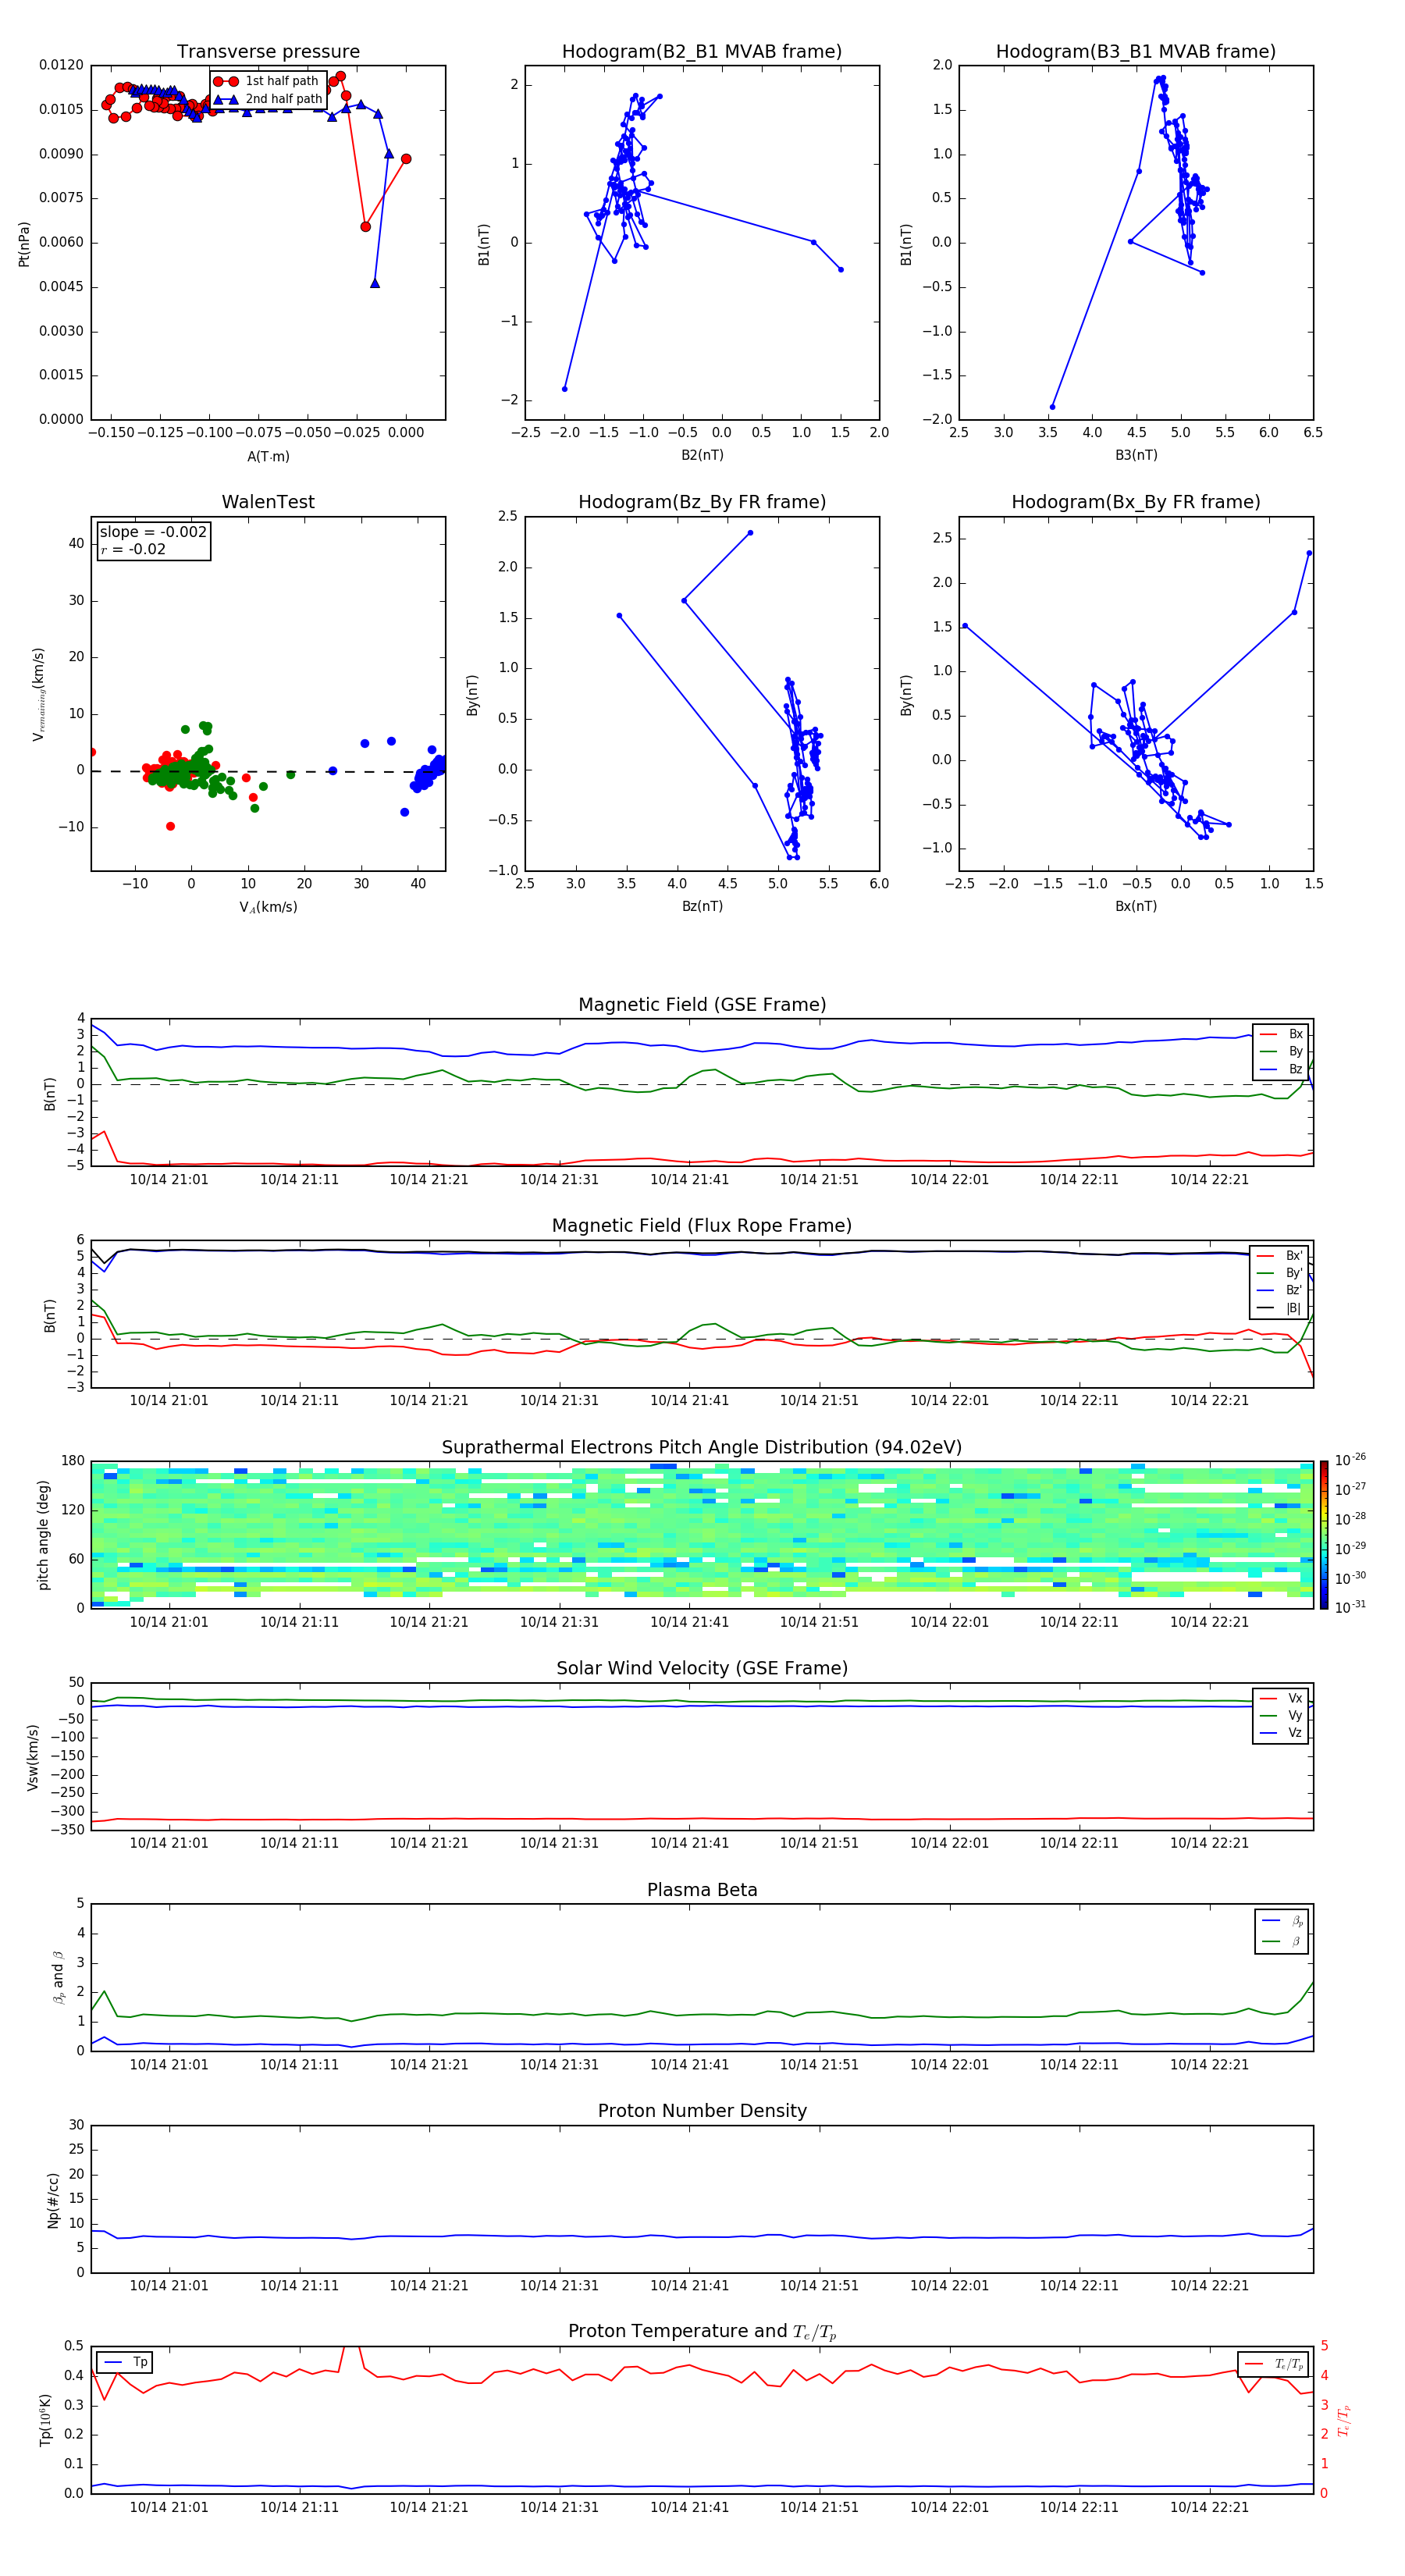Click the red right-side 'Te/Tp' axis label
1405x2576 pixels.
click(1343, 2421)
